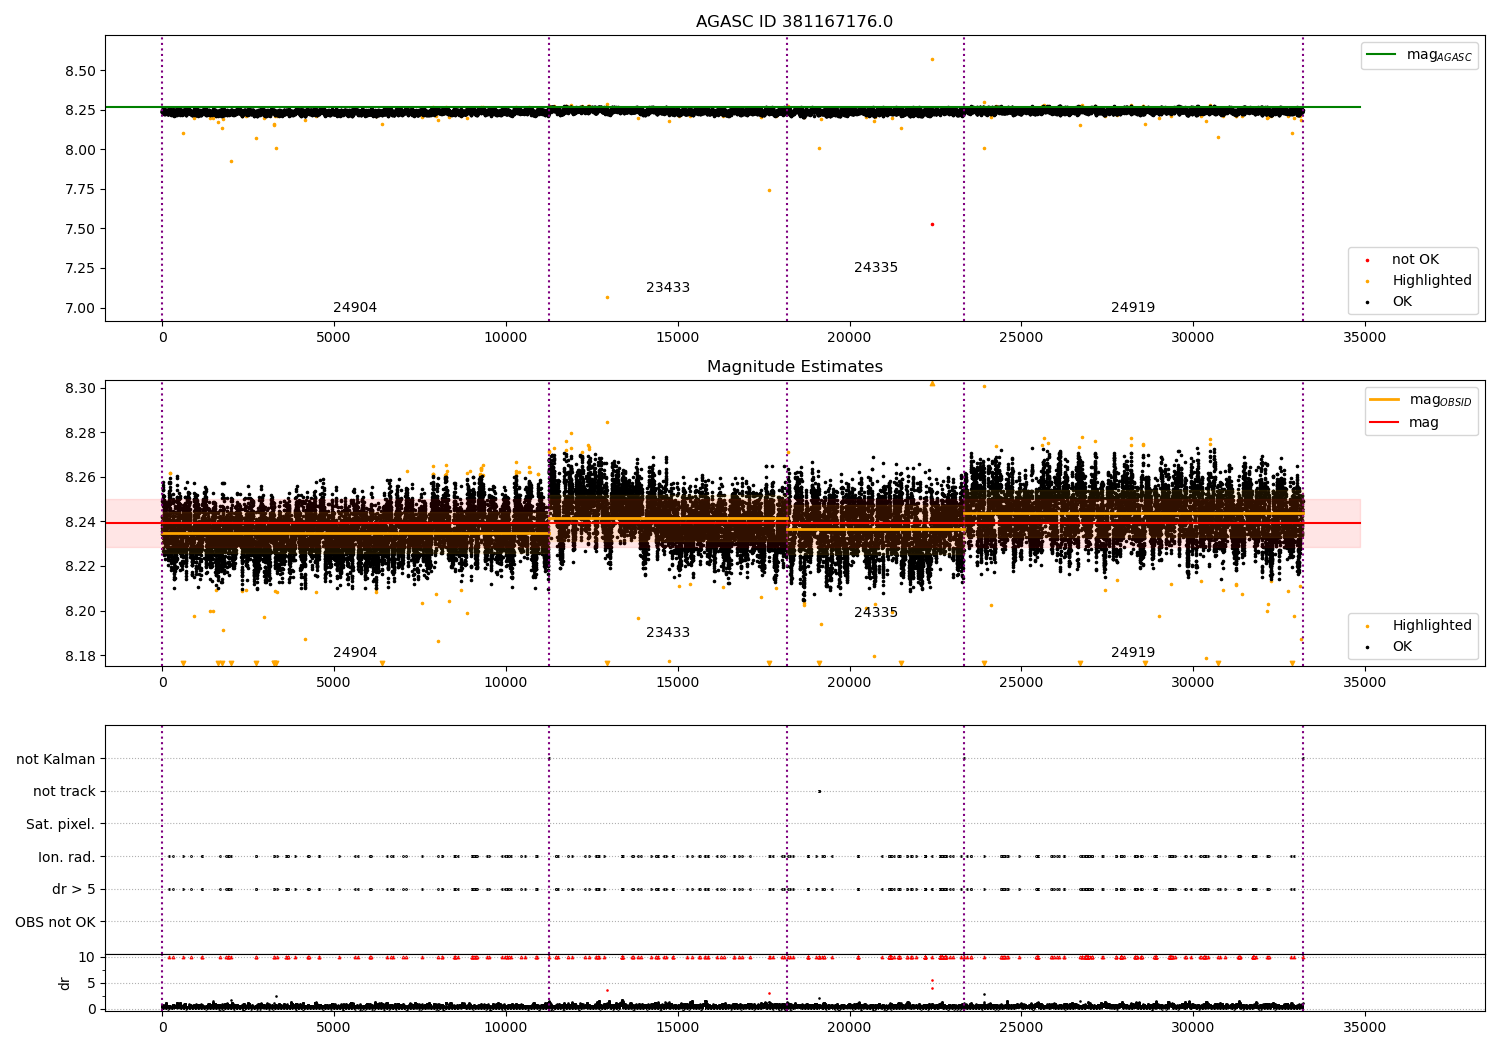1500x1050 pixels.
Task: Click the orange outlier point near 7.07
Action: pyautogui.click(x=607, y=297)
